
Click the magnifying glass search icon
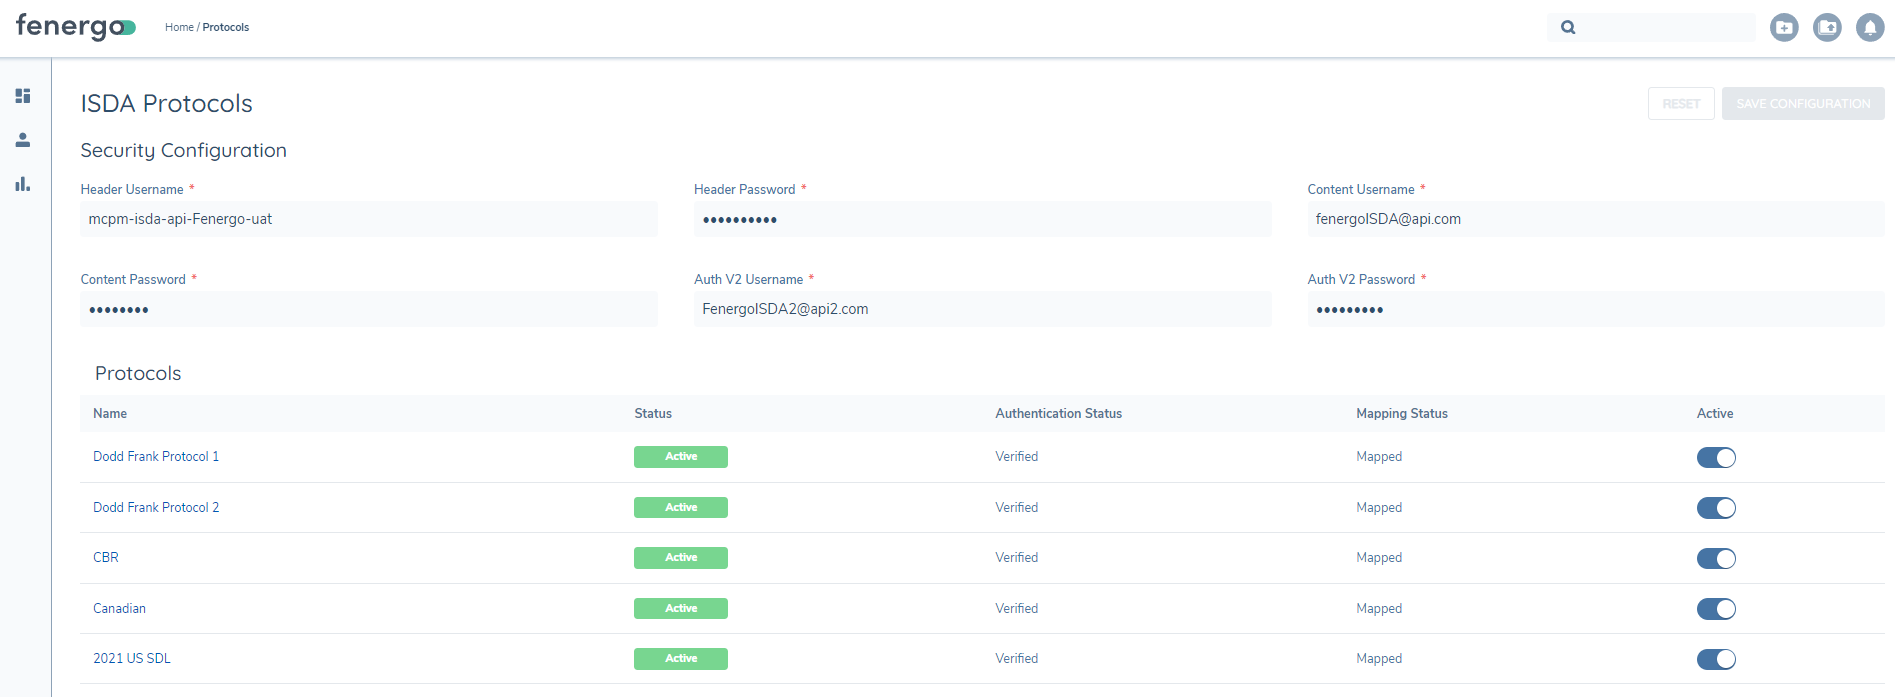[1568, 28]
